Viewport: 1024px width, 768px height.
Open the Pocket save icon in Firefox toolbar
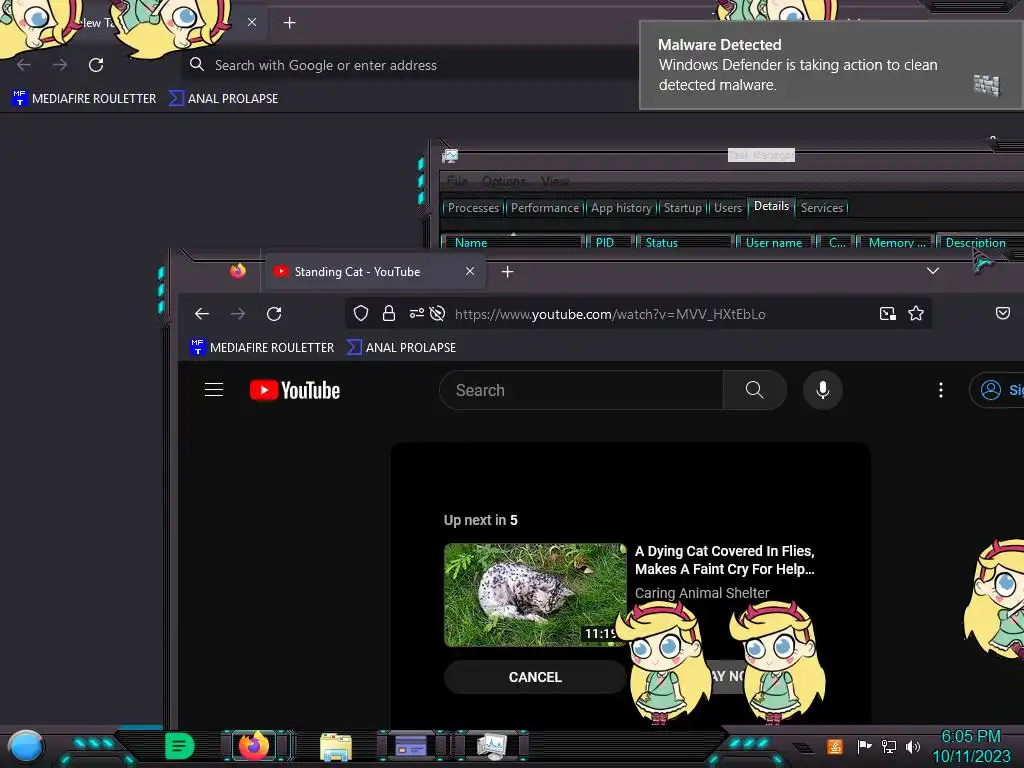point(1002,313)
